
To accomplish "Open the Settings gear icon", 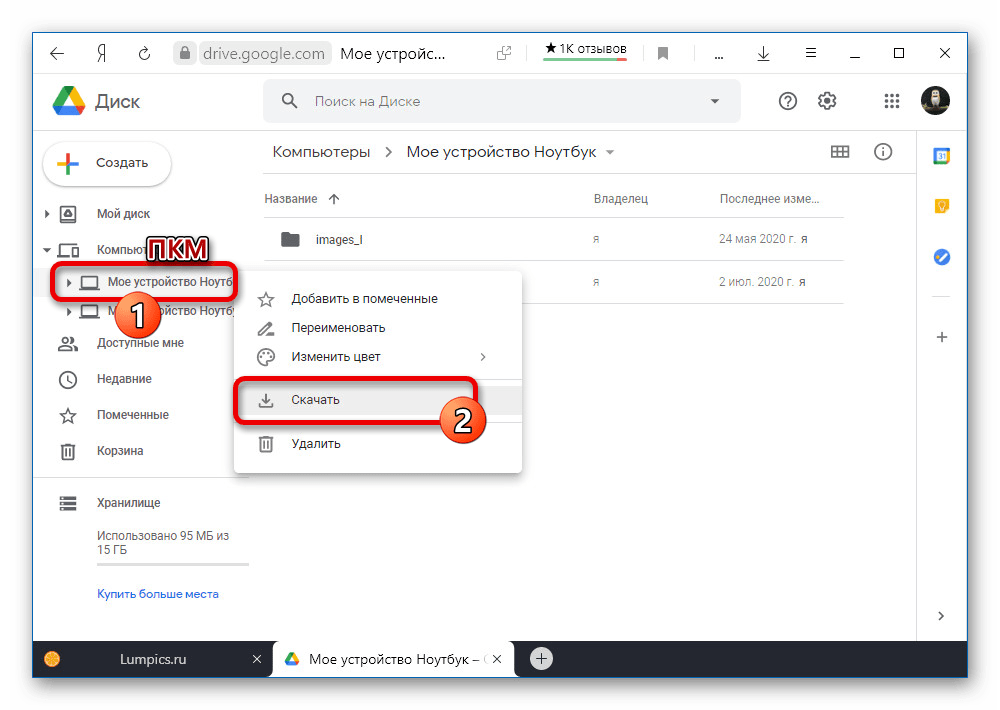I will point(827,101).
